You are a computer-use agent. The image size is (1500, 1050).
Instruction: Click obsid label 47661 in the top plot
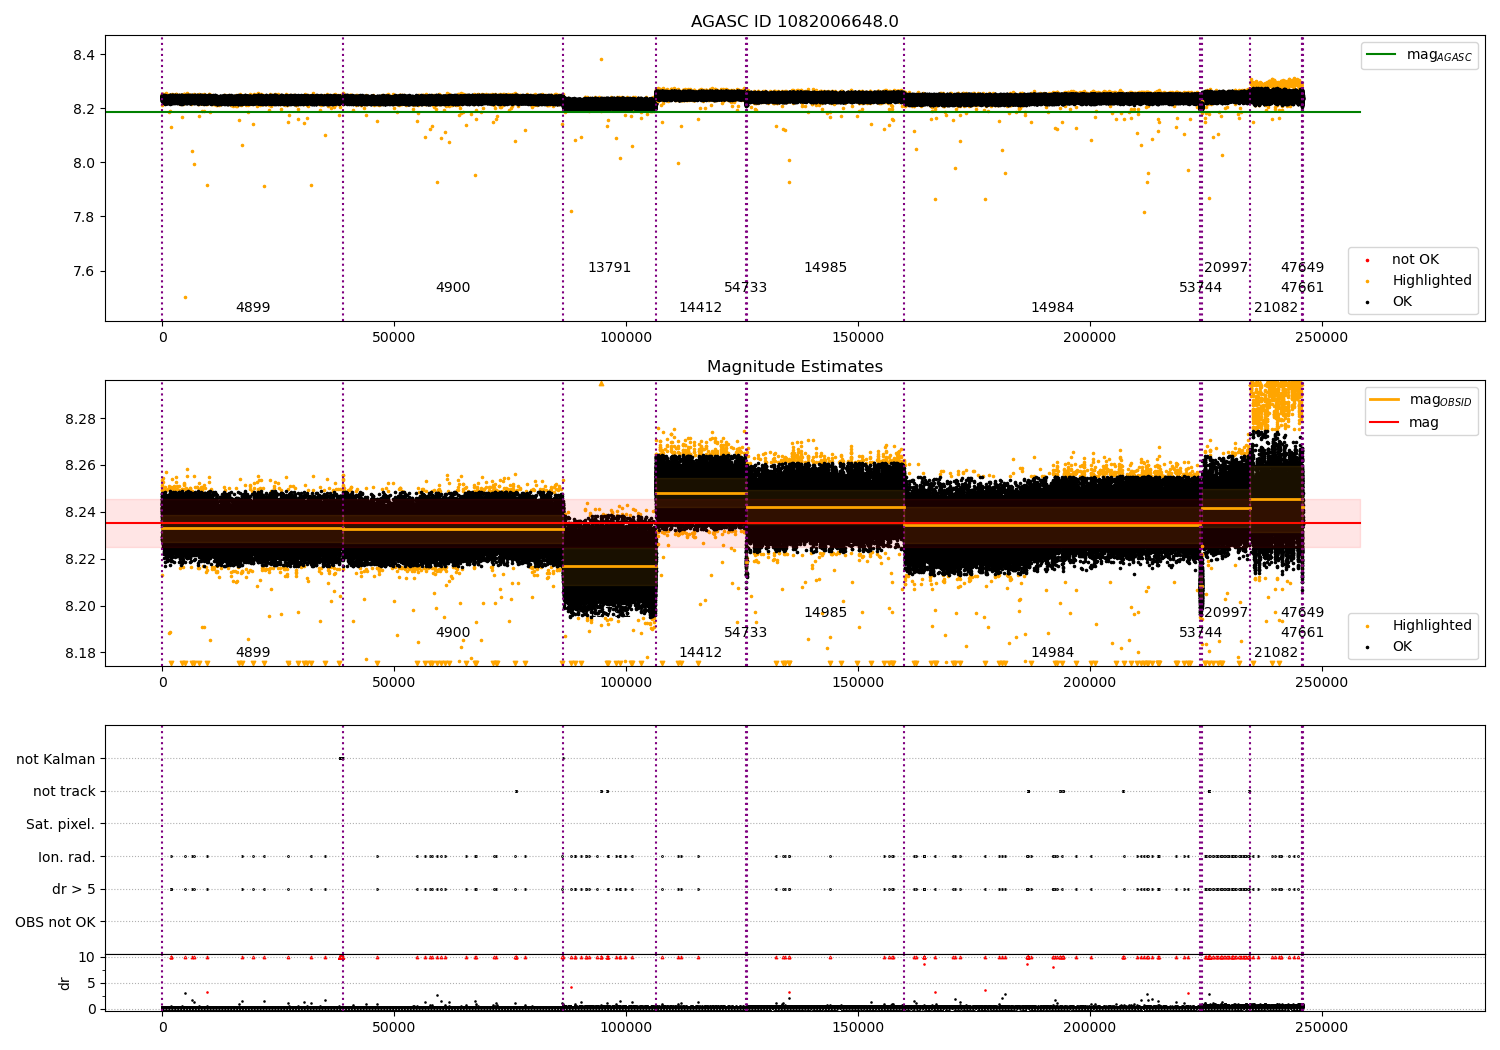click(1302, 288)
